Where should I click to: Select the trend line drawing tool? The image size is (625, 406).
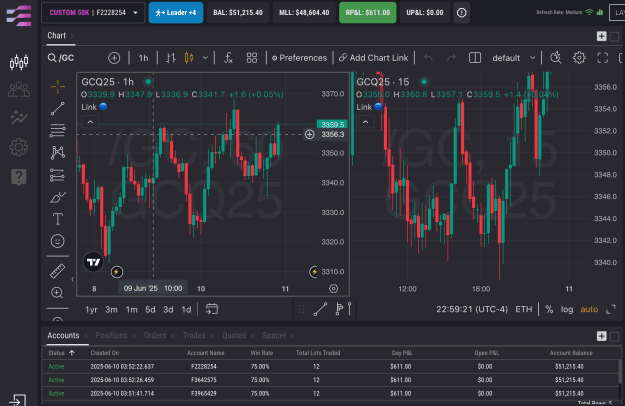(x=58, y=108)
